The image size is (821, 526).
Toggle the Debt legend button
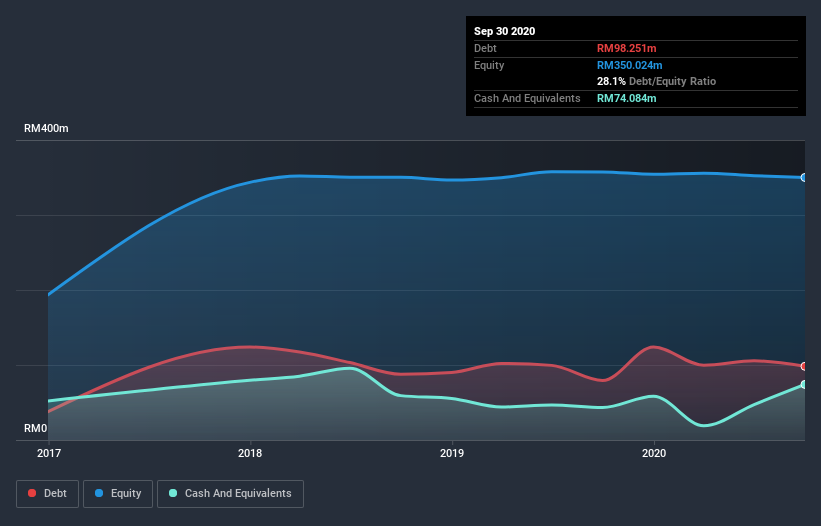pos(47,494)
